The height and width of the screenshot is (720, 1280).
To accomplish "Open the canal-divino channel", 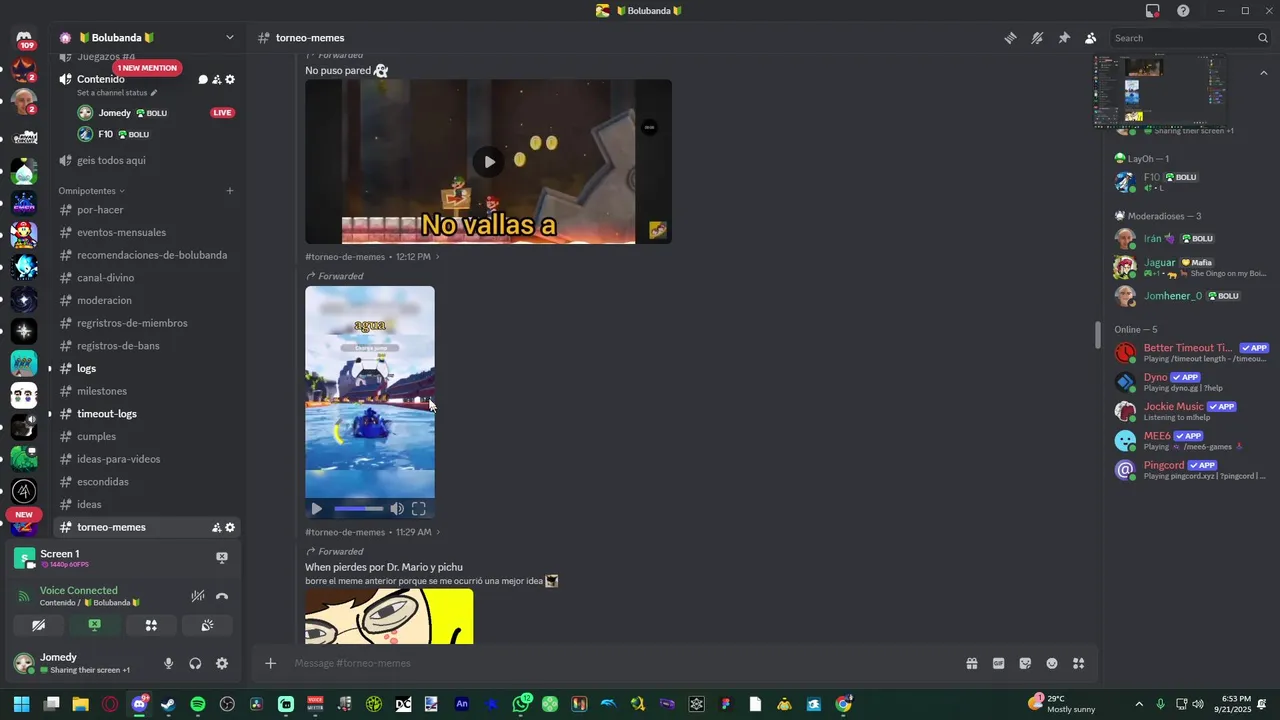I will coord(147,278).
